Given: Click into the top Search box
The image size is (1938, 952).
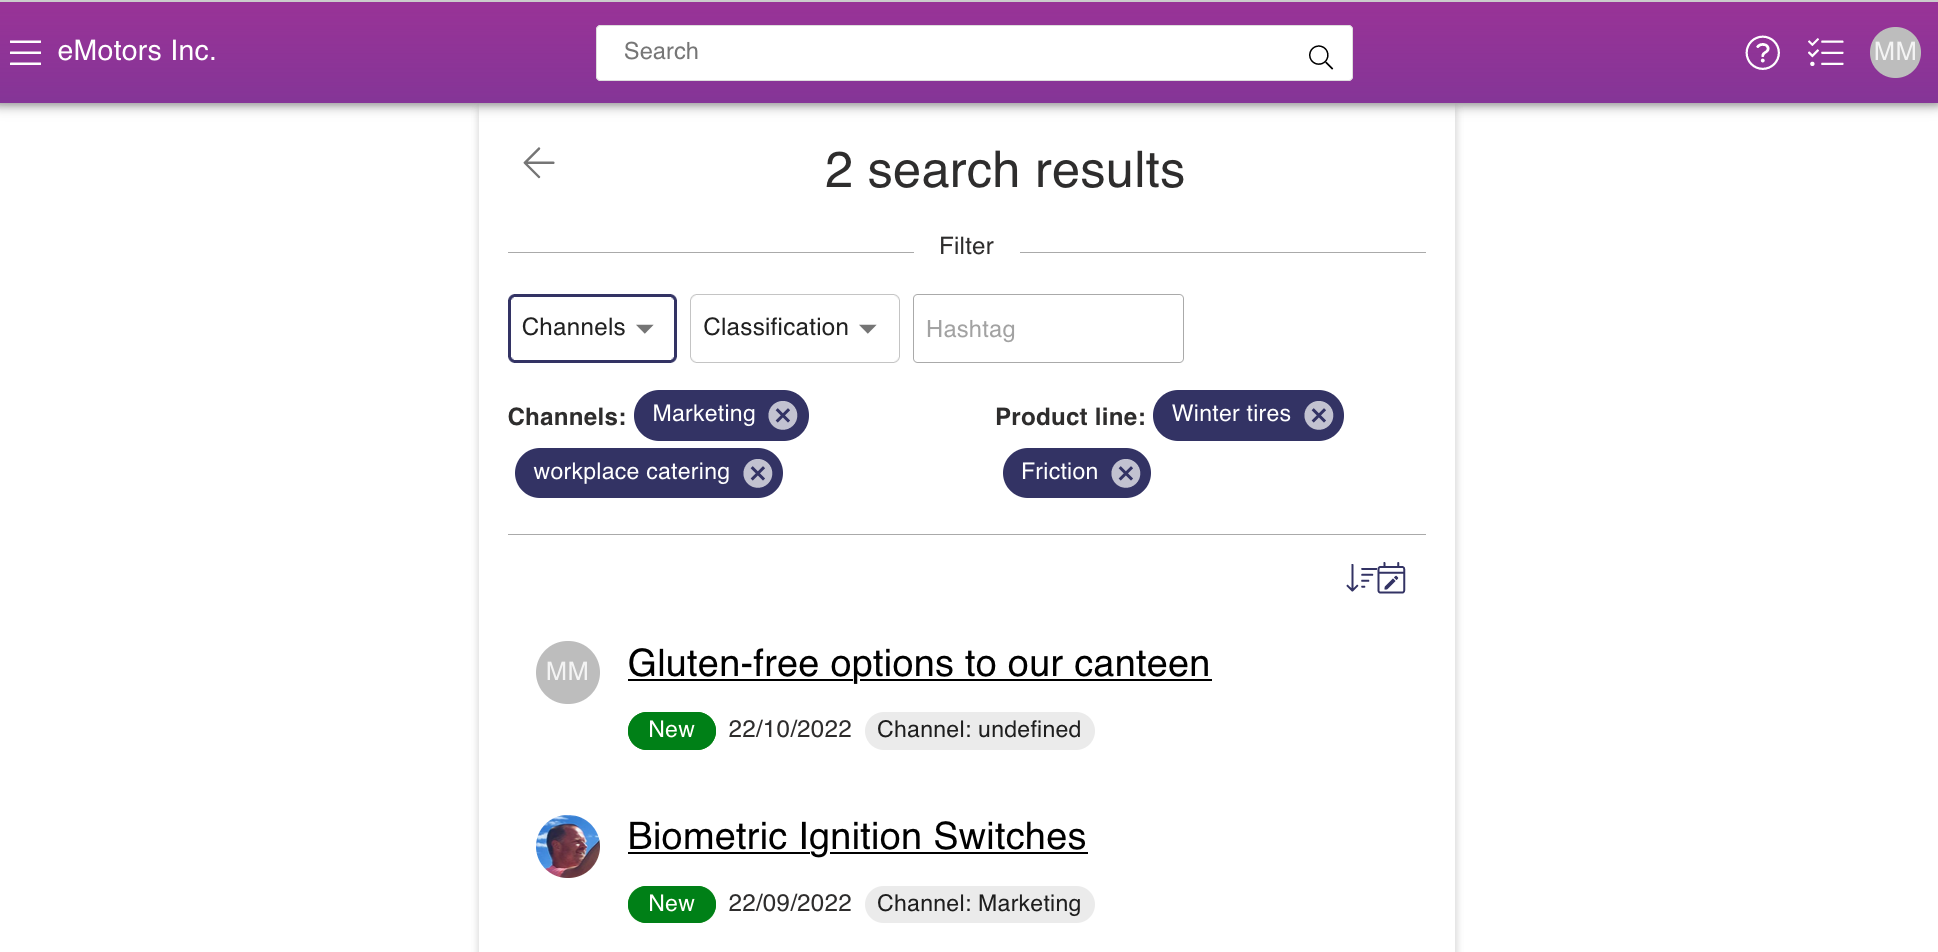Looking at the screenshot, I should pos(974,53).
